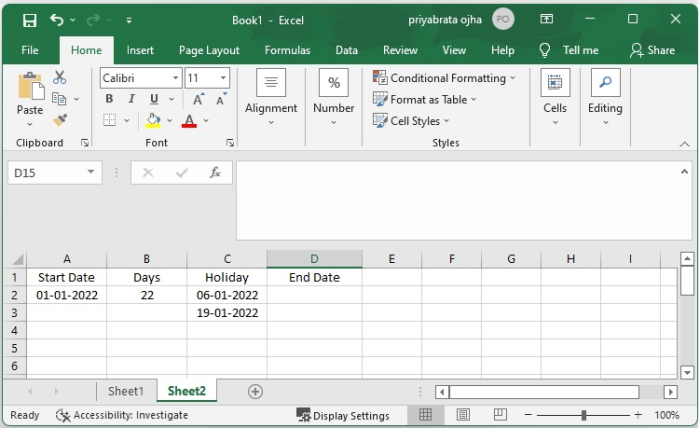Open the View ribbon tab

(454, 50)
